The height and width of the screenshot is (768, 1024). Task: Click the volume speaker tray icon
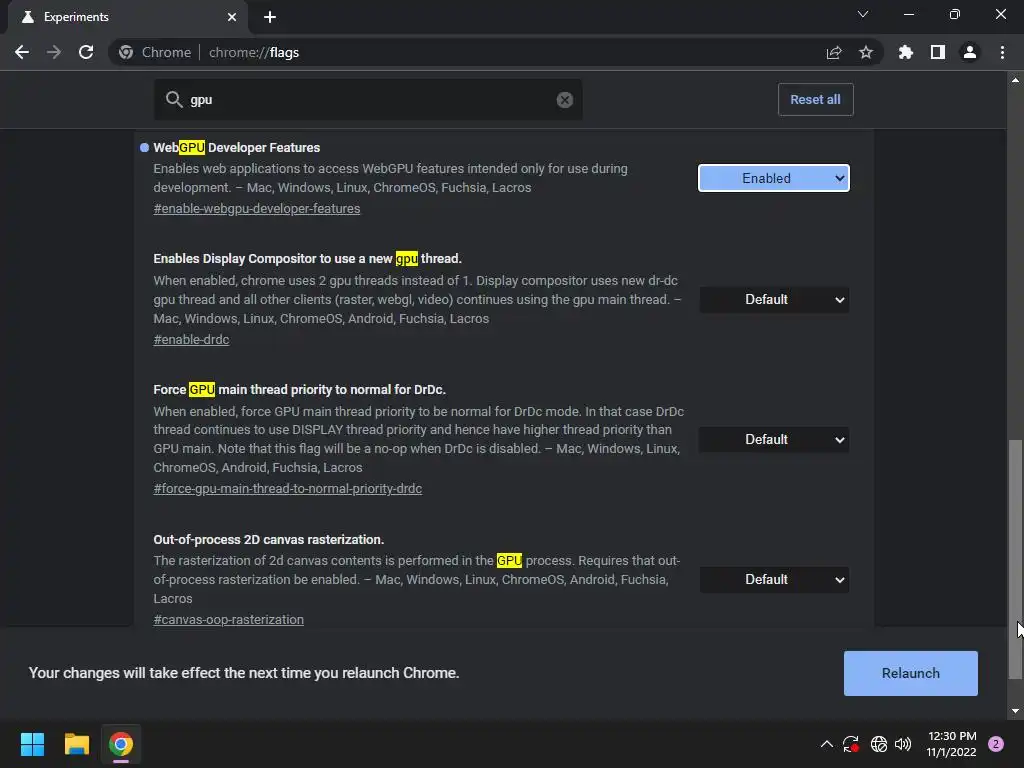[x=903, y=744]
